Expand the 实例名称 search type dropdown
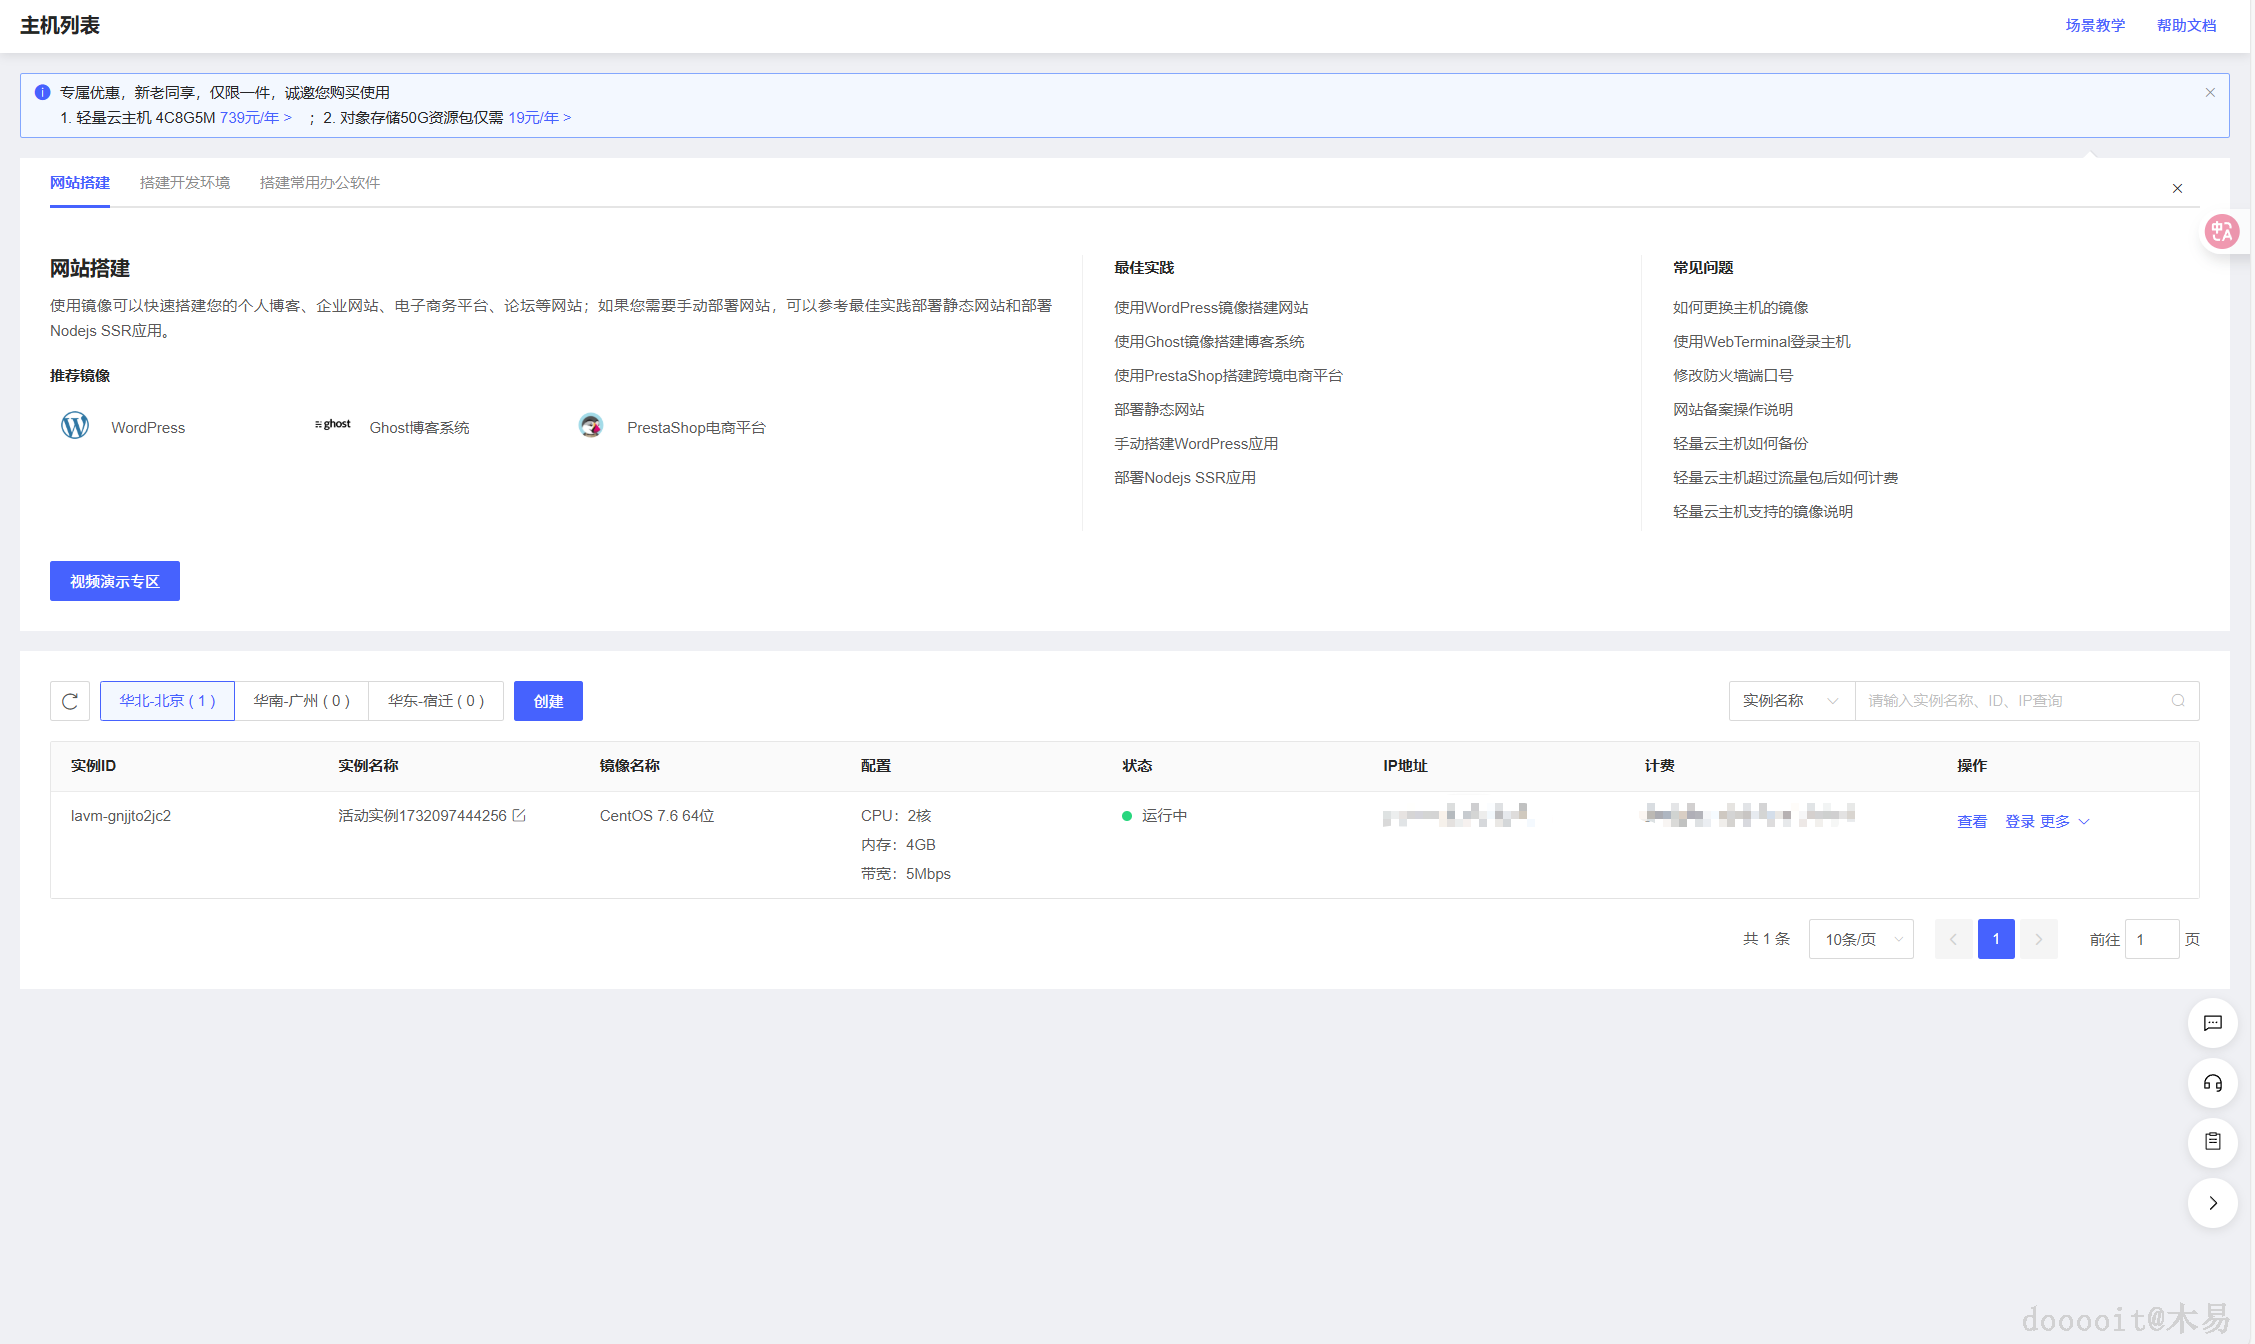Image resolution: width=2255 pixels, height=1344 pixels. point(1791,701)
